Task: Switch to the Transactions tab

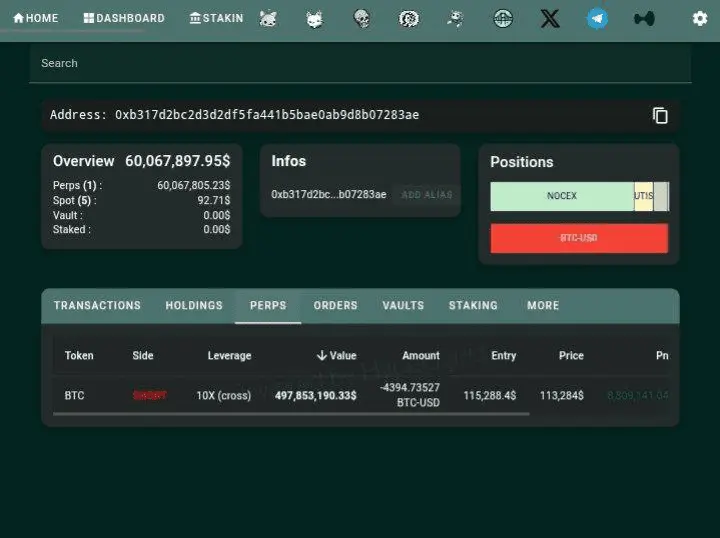Action: pos(97,306)
